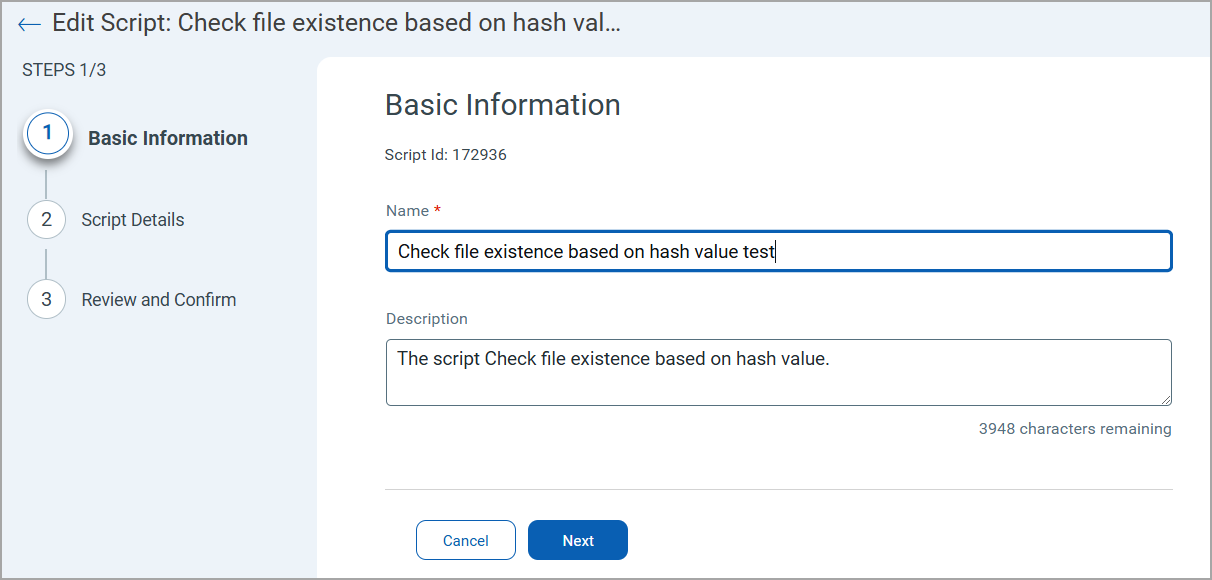Click the red required asterisk by Name
Viewport: 1212px width, 580px height.
point(438,210)
